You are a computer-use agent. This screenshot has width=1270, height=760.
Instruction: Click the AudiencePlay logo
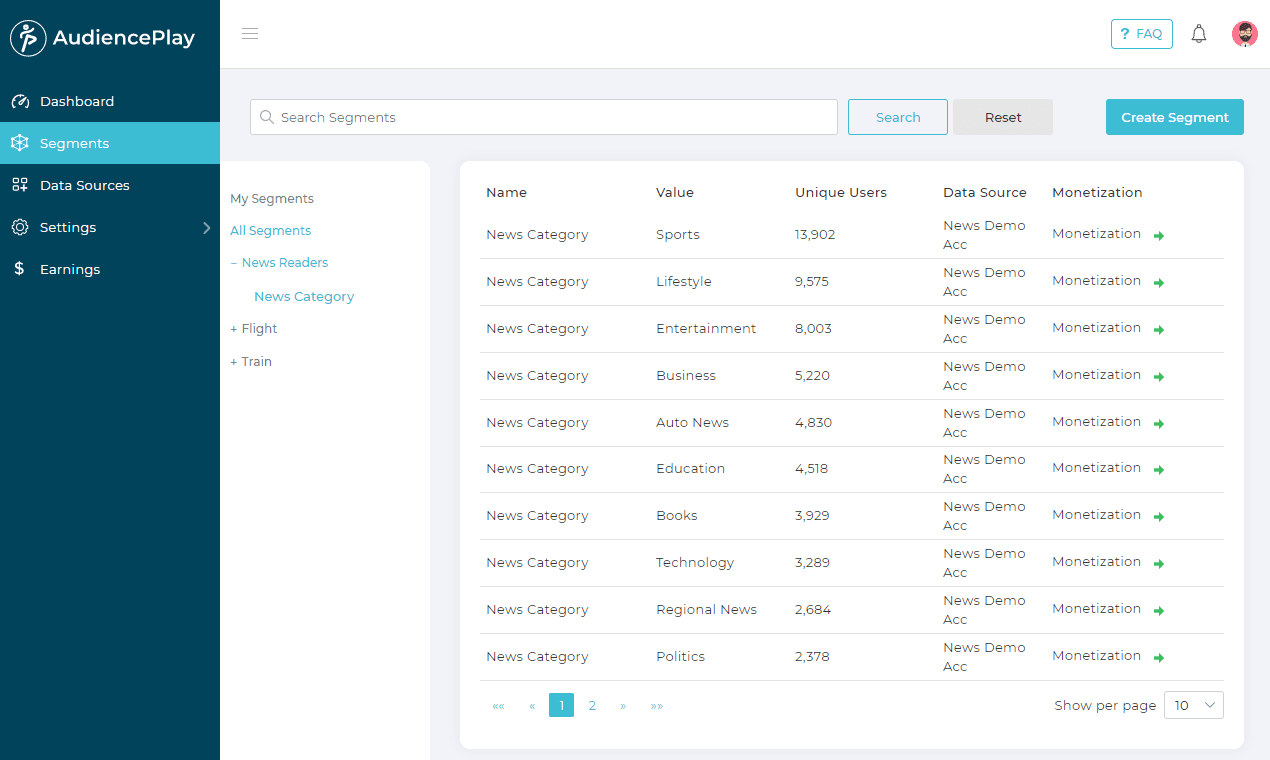pyautogui.click(x=103, y=38)
